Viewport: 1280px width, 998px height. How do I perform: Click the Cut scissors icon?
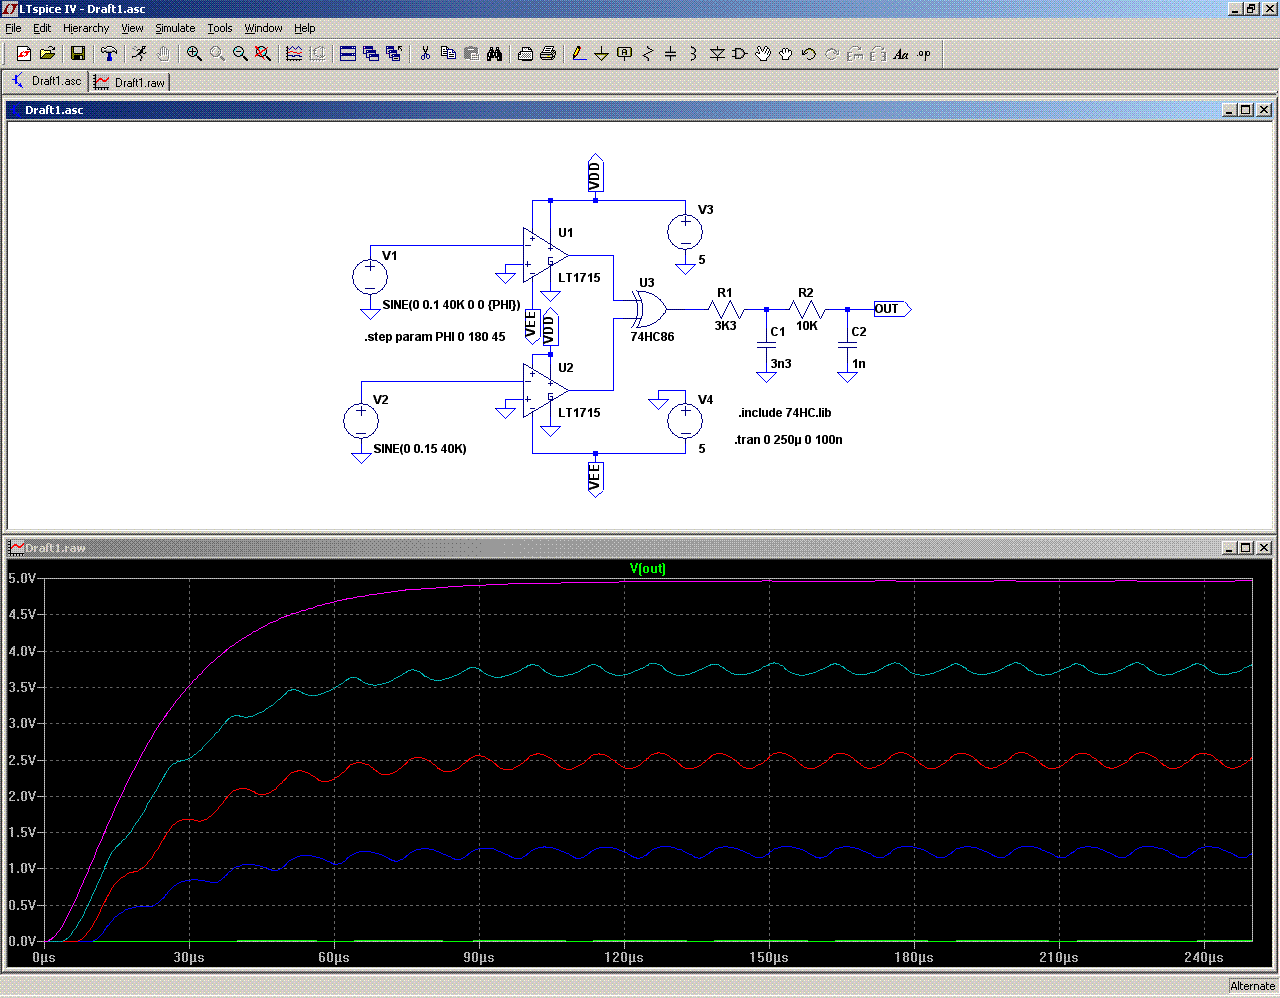(x=425, y=54)
